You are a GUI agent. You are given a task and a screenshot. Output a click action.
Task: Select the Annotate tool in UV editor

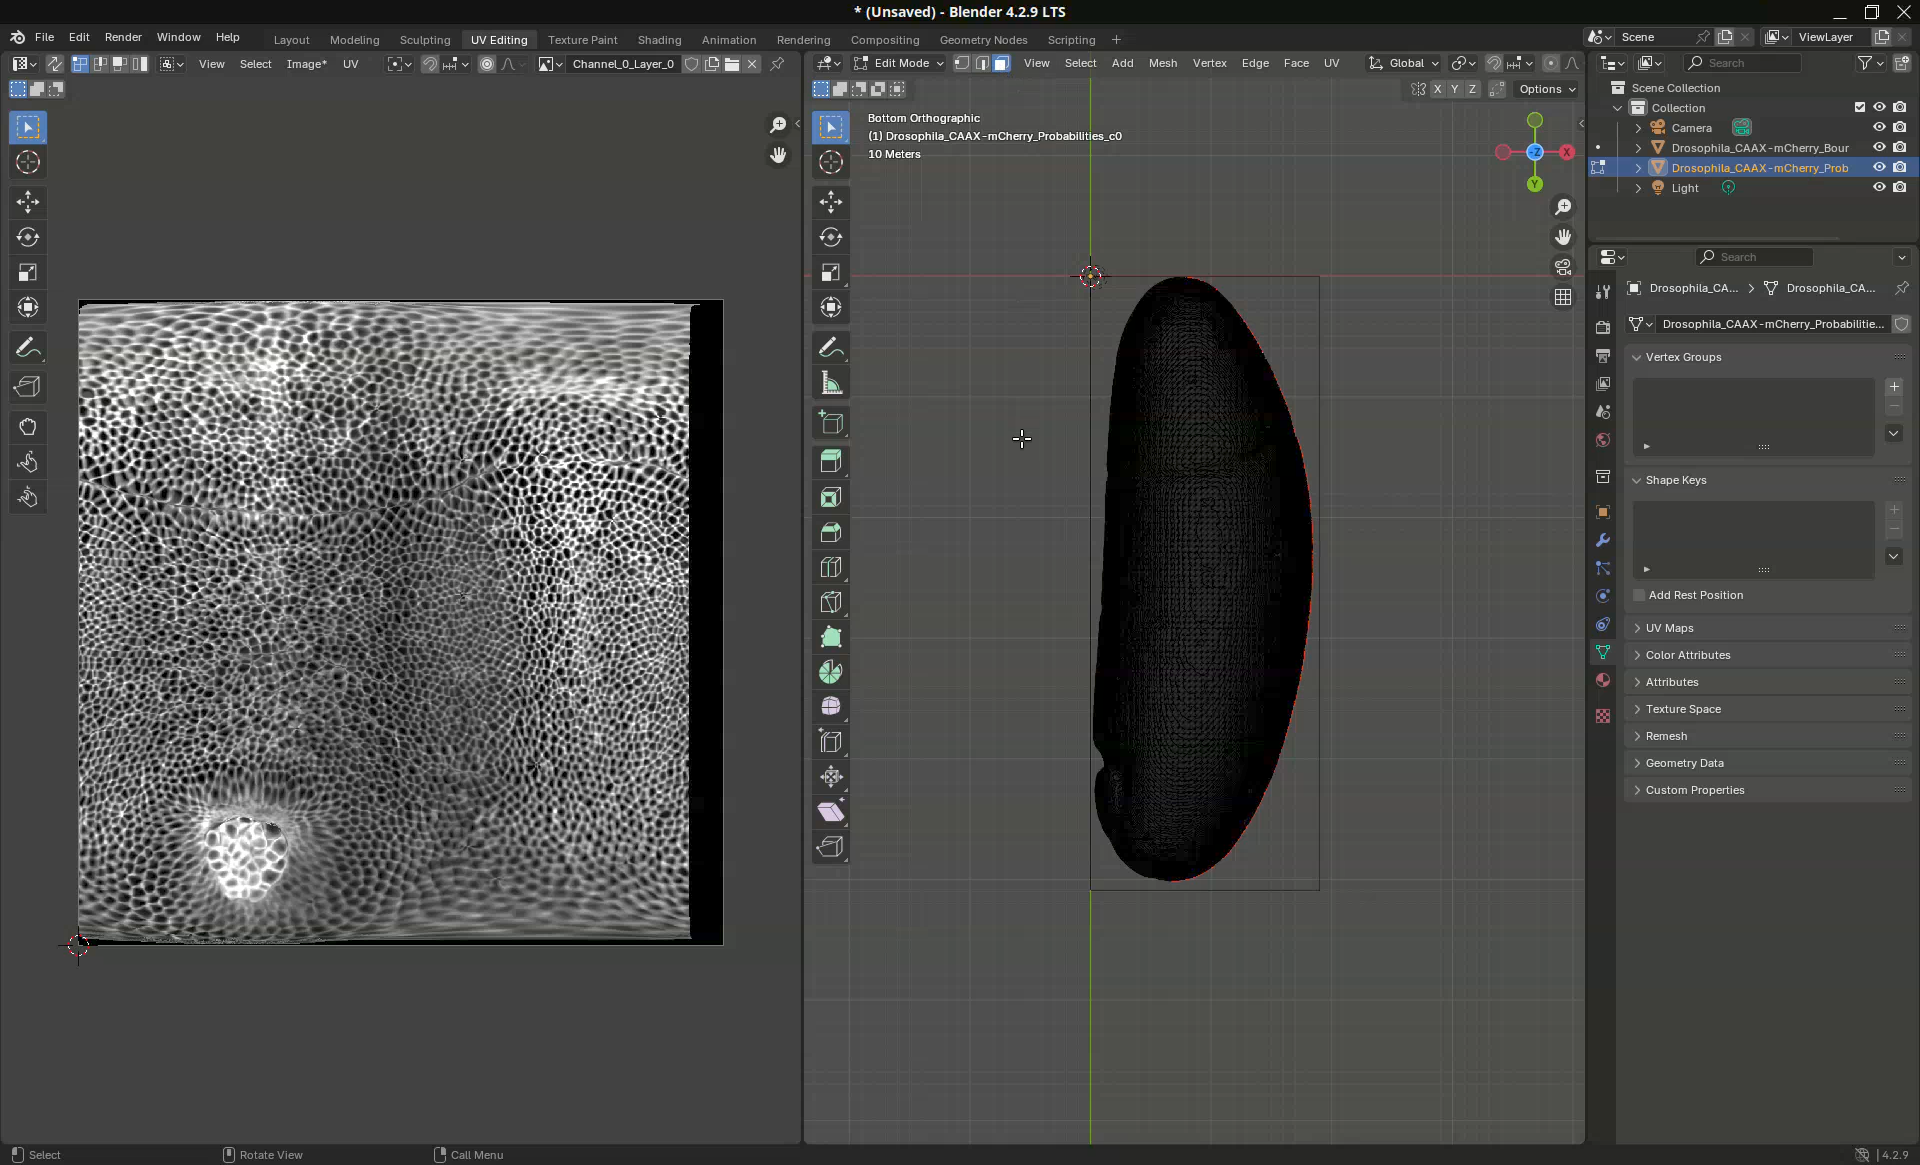pos(28,348)
